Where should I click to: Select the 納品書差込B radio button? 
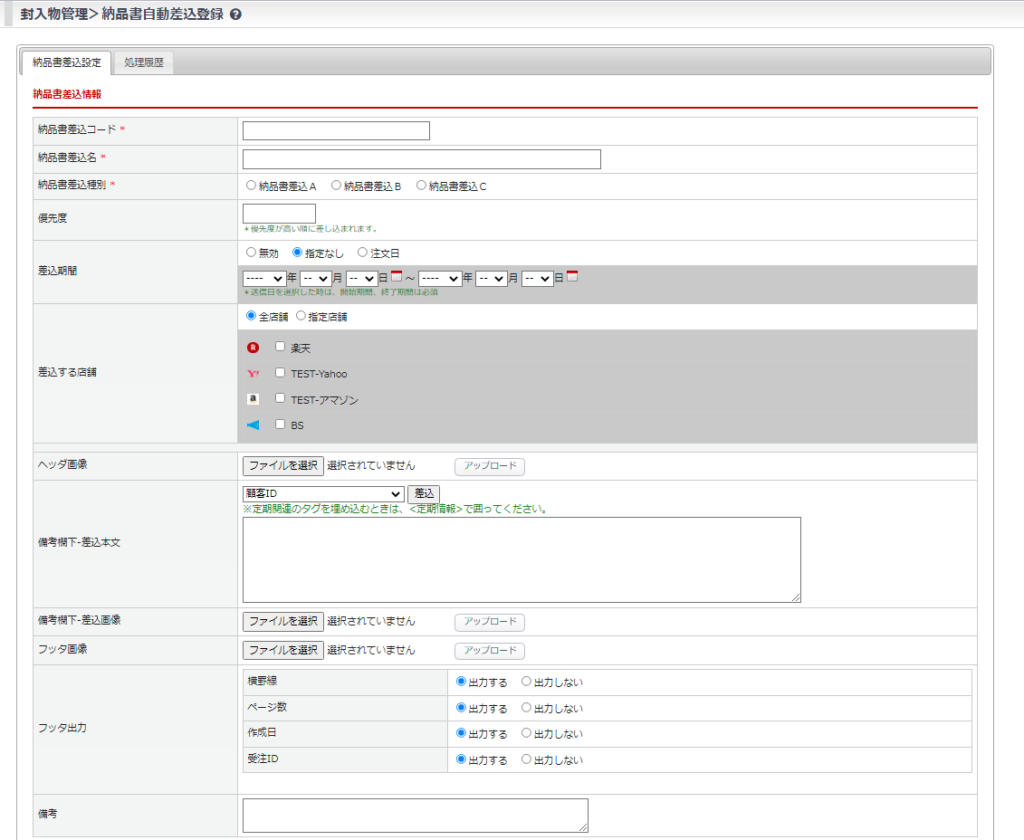[x=337, y=186]
